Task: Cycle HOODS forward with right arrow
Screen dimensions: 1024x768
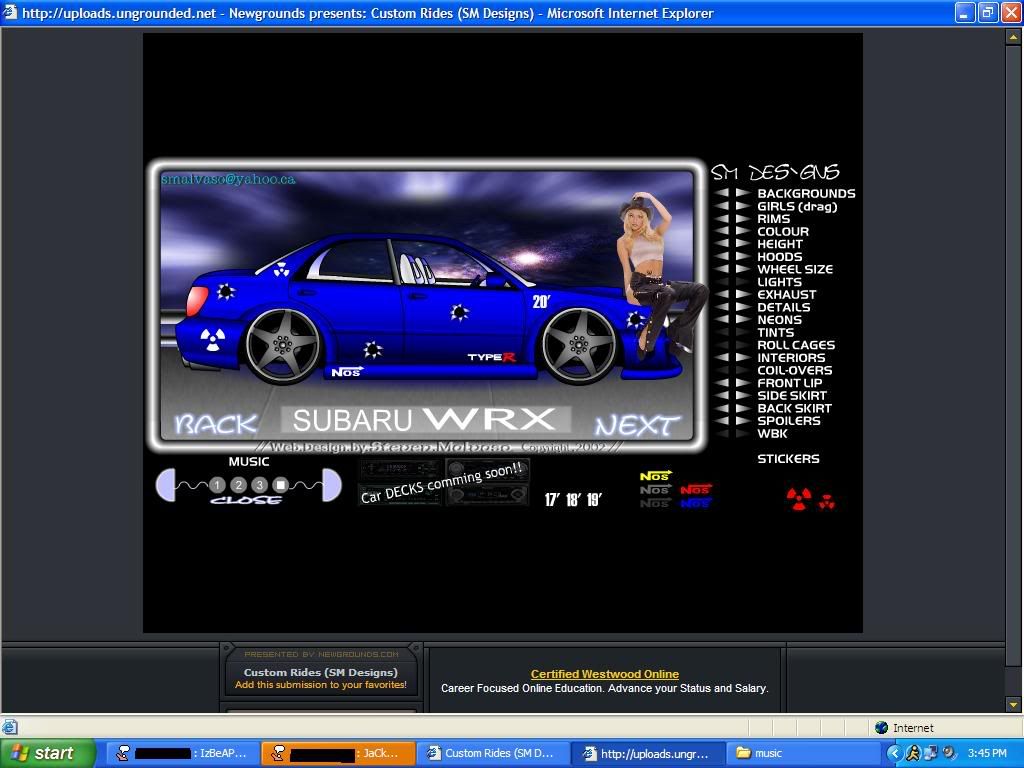Action: [x=743, y=257]
